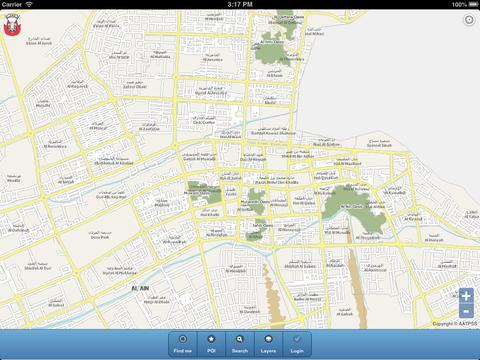Image resolution: width=480 pixels, height=360 pixels.
Task: Tap the red emblem logo
Action: (x=12, y=25)
